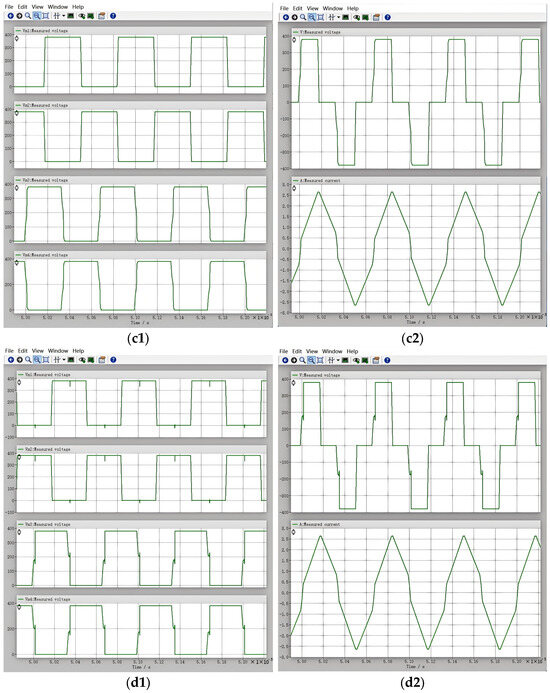Open the View menu in scope (d2)
Viewport: 550px width, 693px height.
pos(312,351)
